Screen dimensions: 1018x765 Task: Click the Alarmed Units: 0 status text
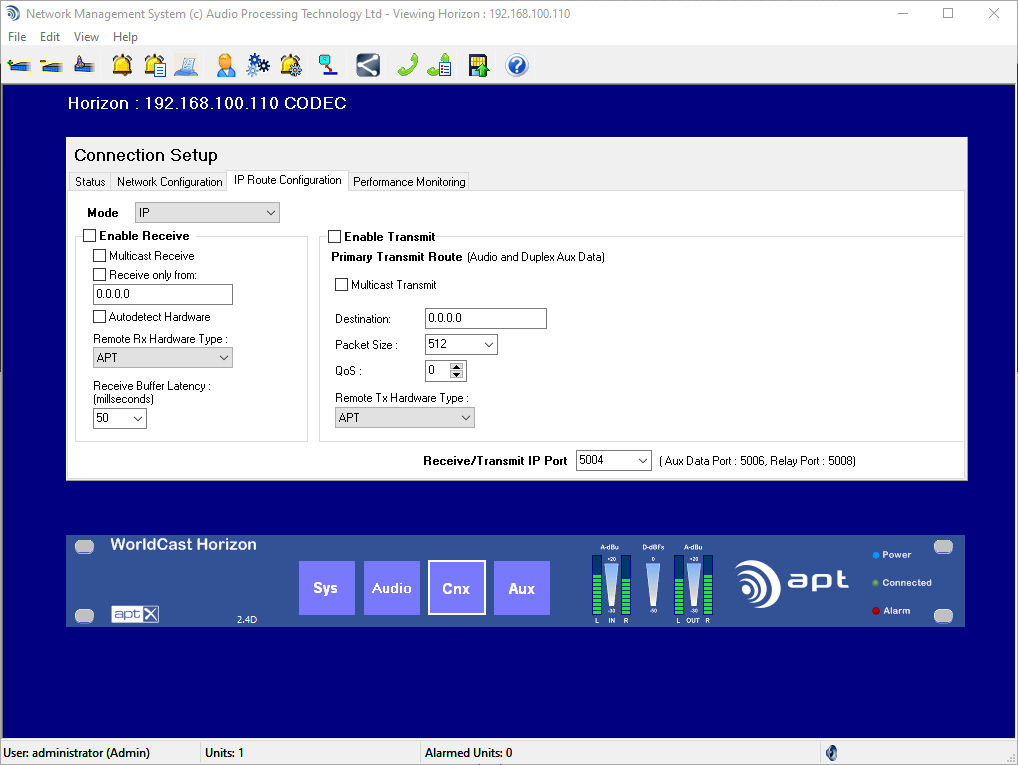click(x=468, y=753)
